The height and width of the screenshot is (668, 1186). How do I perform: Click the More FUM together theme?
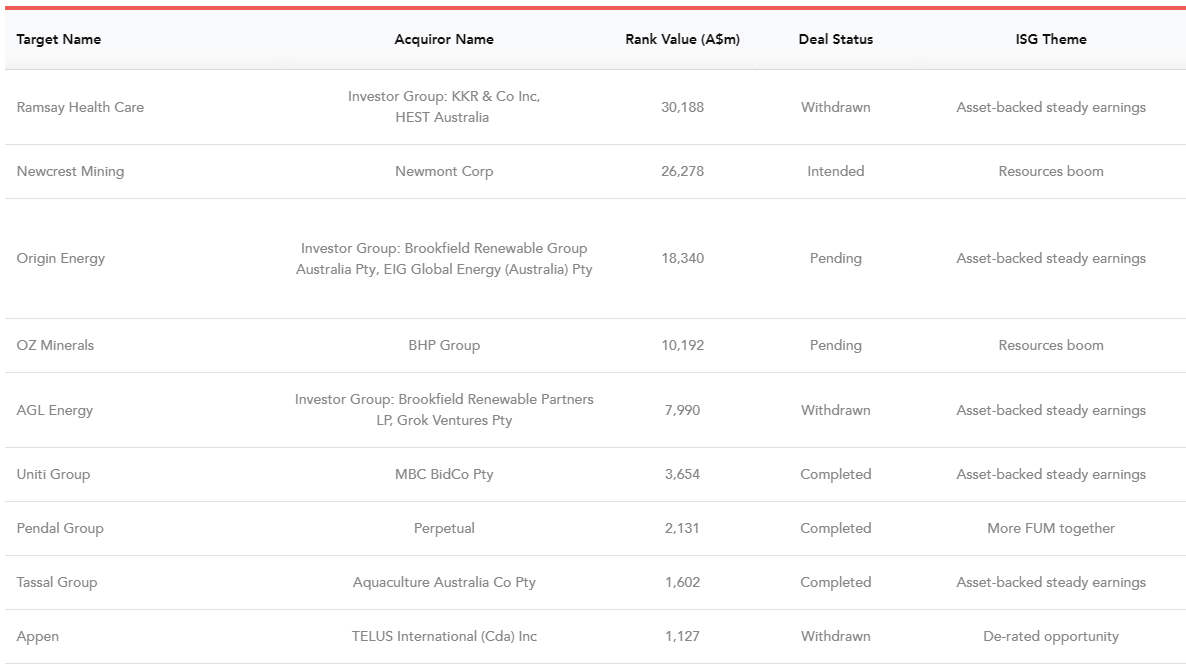1050,528
